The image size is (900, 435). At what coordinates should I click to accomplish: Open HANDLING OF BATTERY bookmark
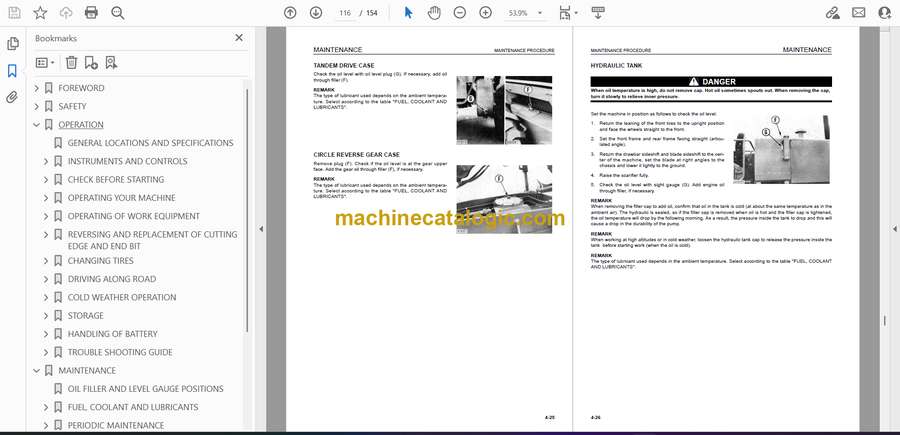pos(112,334)
